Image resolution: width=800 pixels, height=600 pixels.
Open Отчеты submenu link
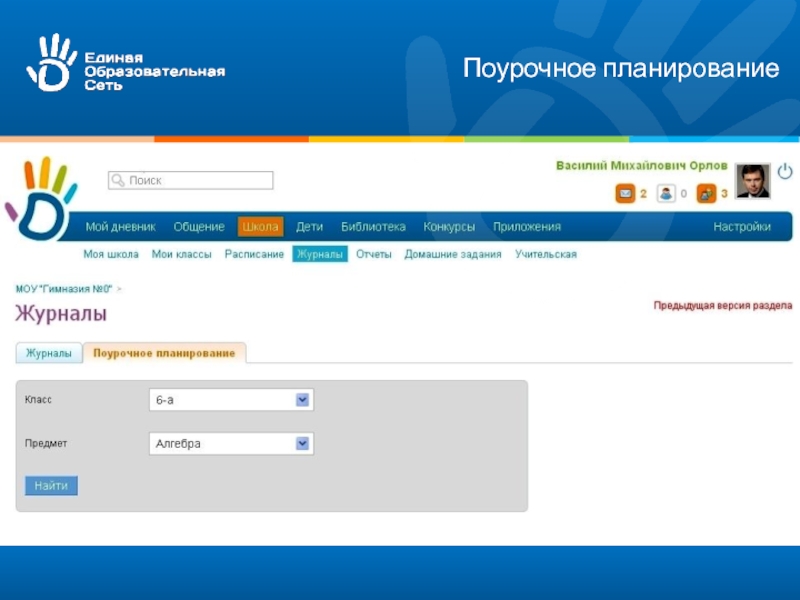(373, 254)
